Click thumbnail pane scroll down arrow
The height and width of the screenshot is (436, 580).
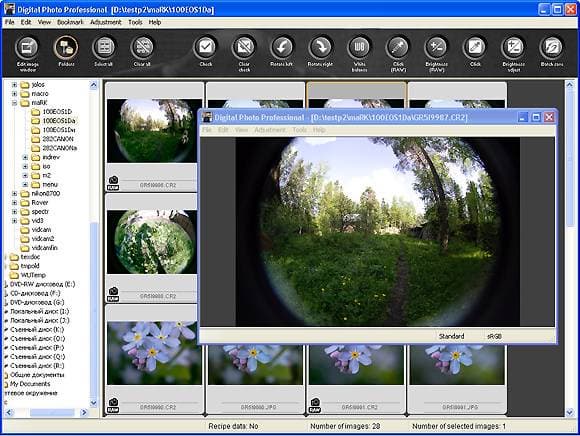(570, 412)
